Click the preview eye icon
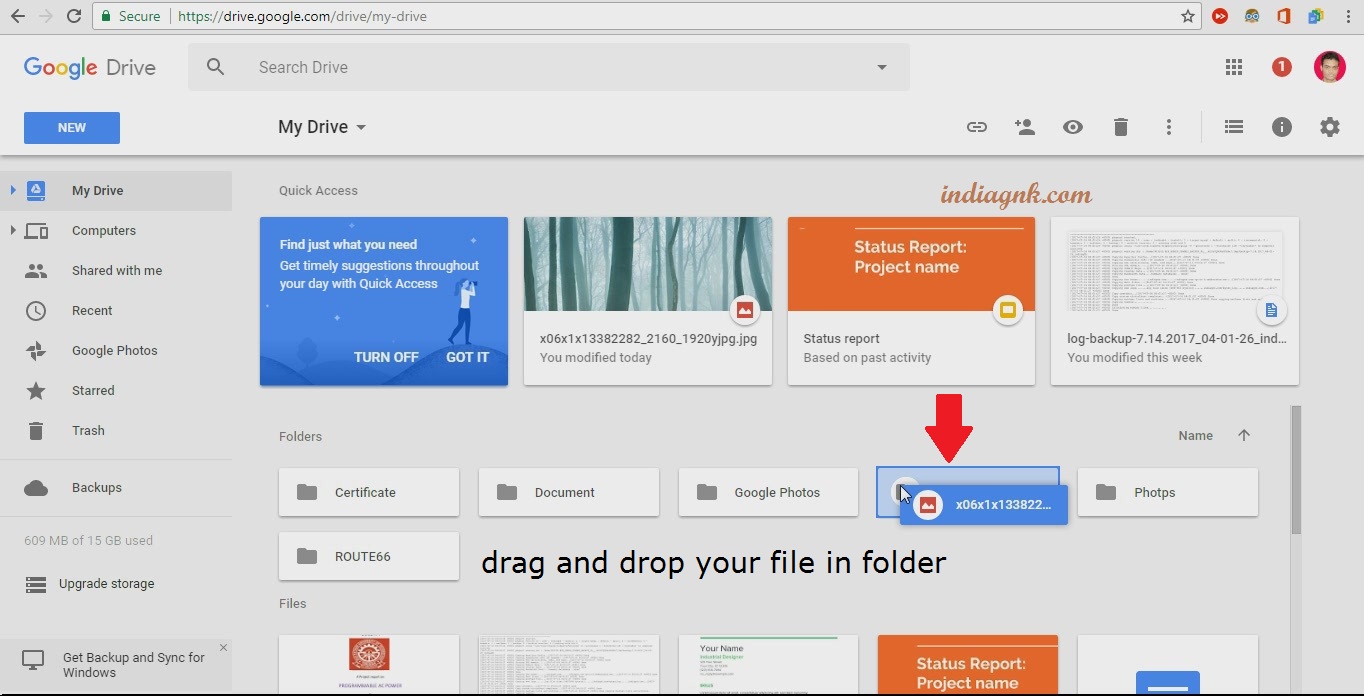This screenshot has height=696, width=1364. [1073, 127]
